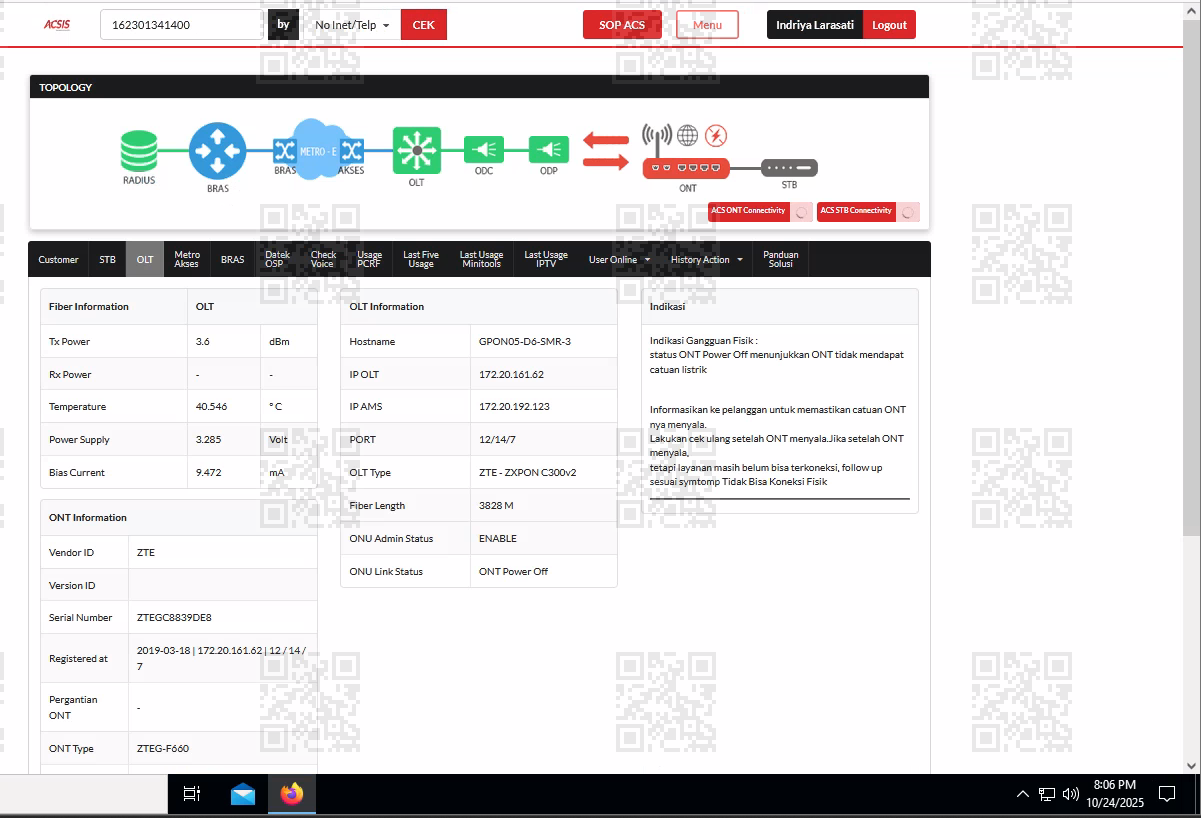The image size is (1201, 818).
Task: Click the TOPOLOGY panel header
Action: [479, 87]
